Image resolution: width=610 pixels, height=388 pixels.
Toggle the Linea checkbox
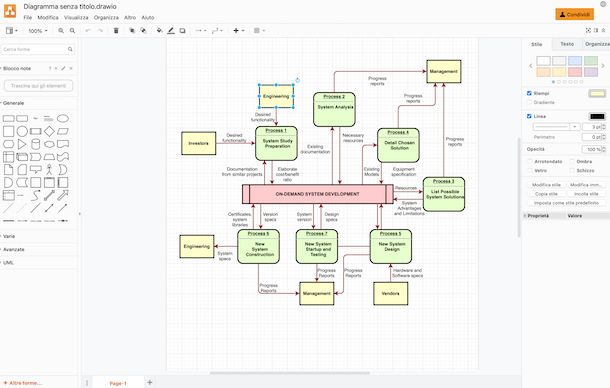coord(529,116)
